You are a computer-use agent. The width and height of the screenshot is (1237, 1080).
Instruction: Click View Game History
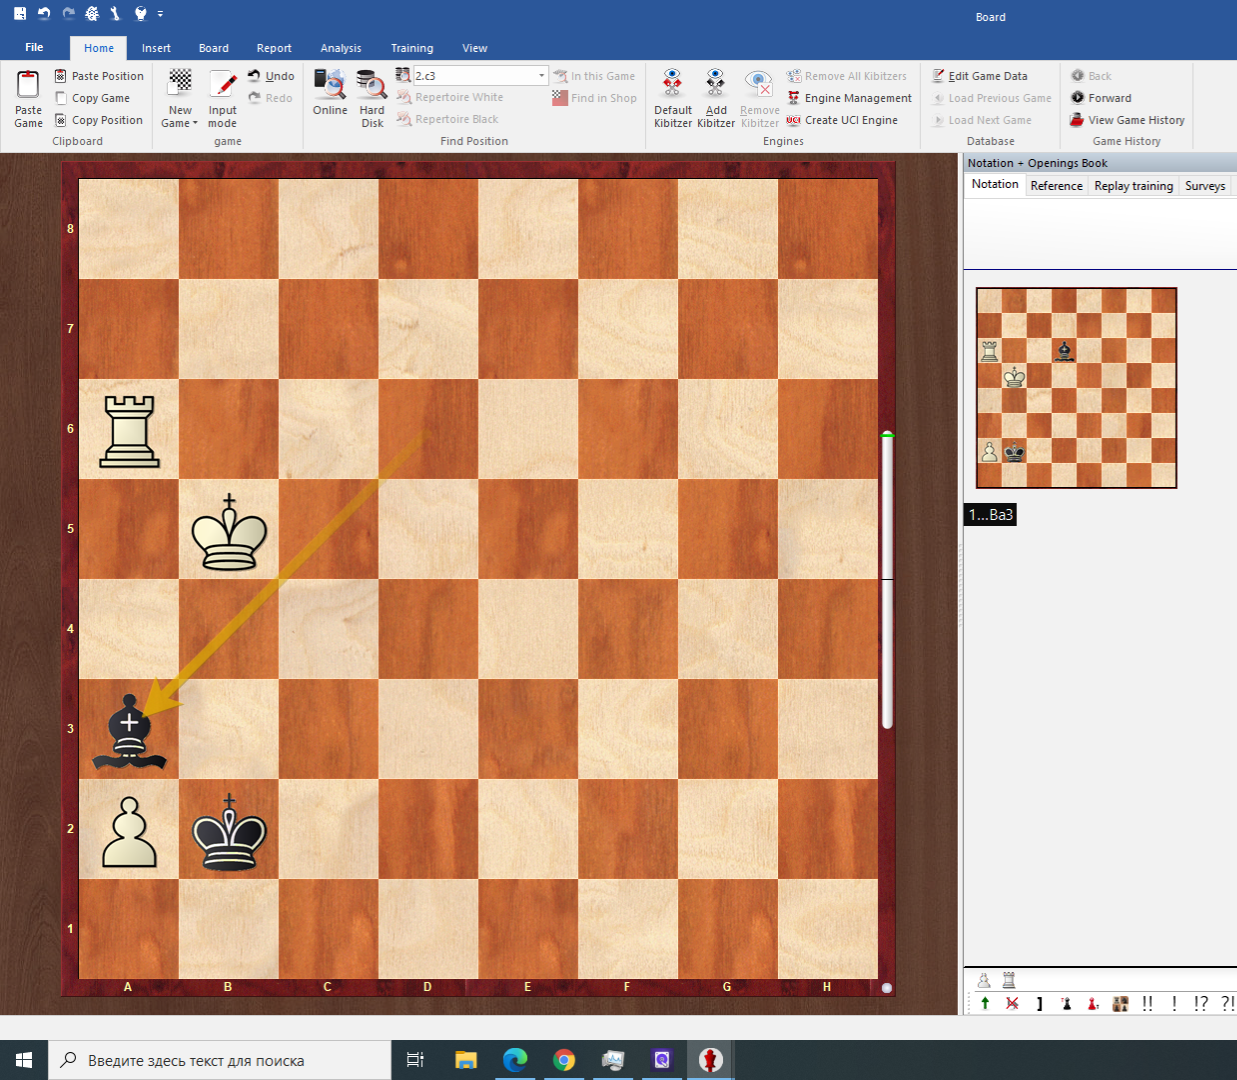coord(1135,120)
